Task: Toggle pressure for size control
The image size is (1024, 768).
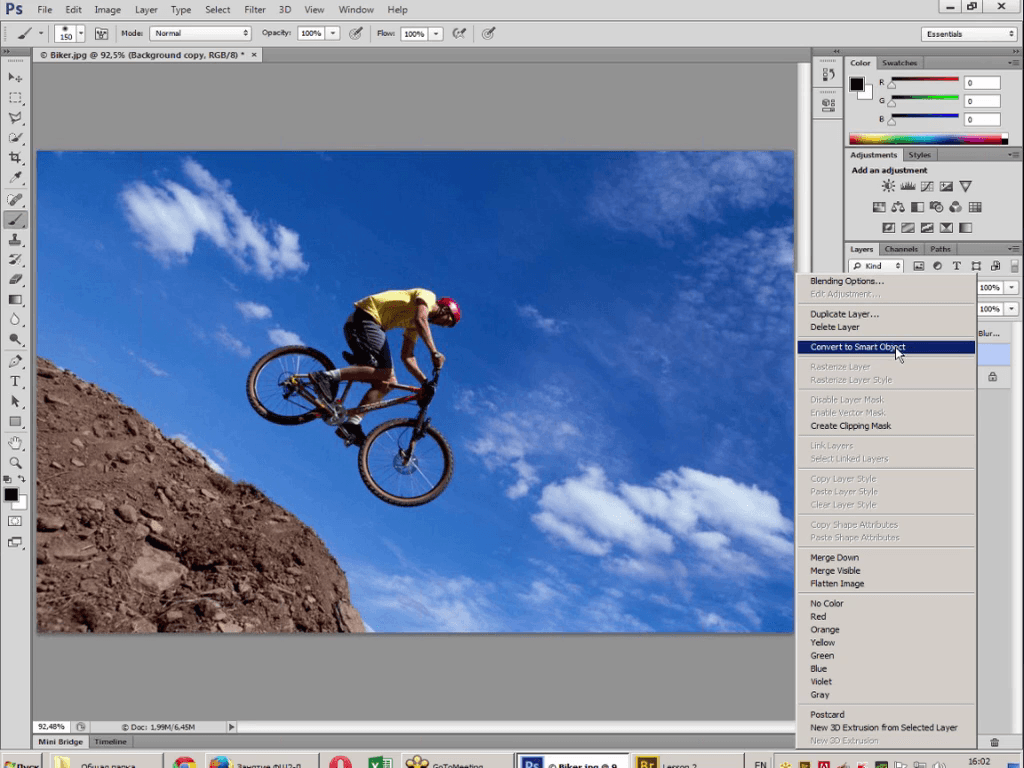Action: (x=488, y=33)
